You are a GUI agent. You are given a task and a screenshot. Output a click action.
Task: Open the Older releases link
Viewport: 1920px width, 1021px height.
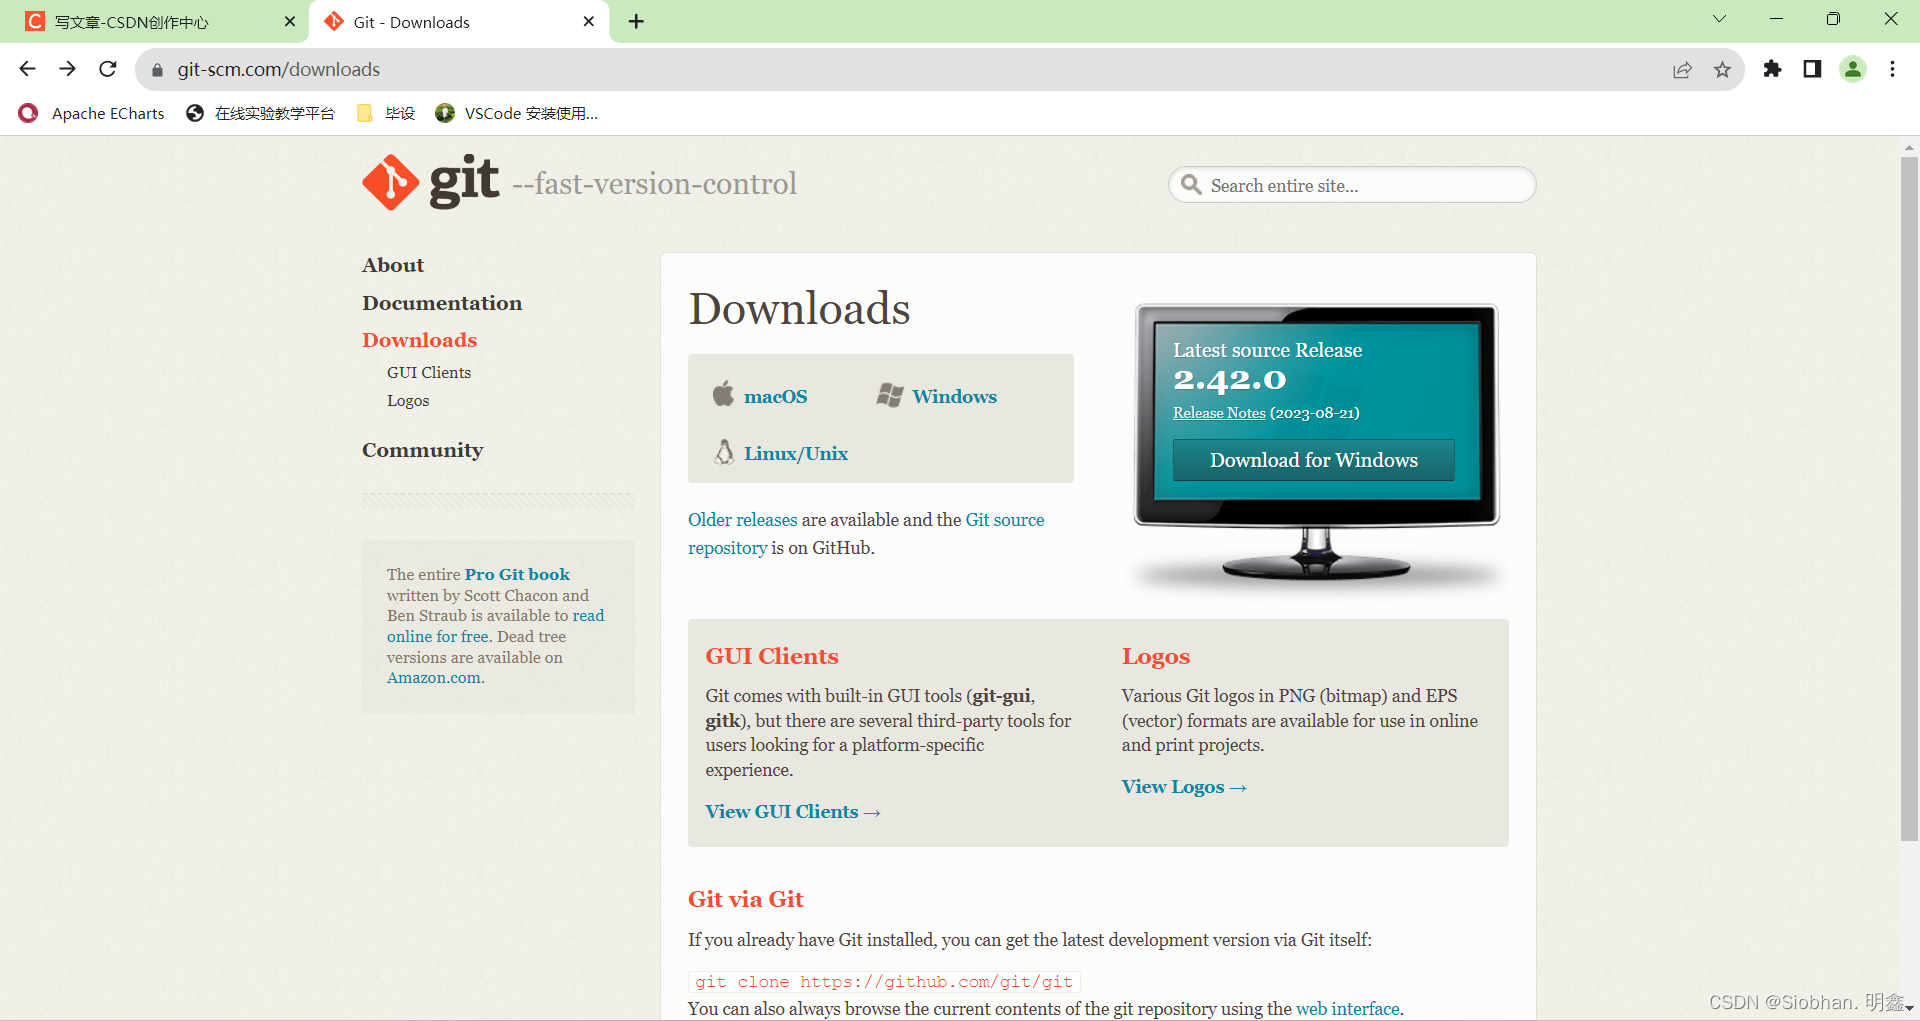743,520
